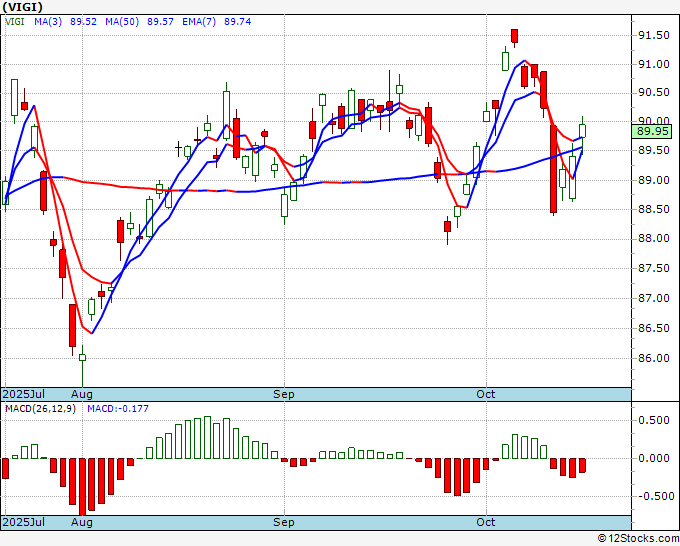Click the 0.000 MACD axis label
680x546 pixels.
tap(654, 458)
